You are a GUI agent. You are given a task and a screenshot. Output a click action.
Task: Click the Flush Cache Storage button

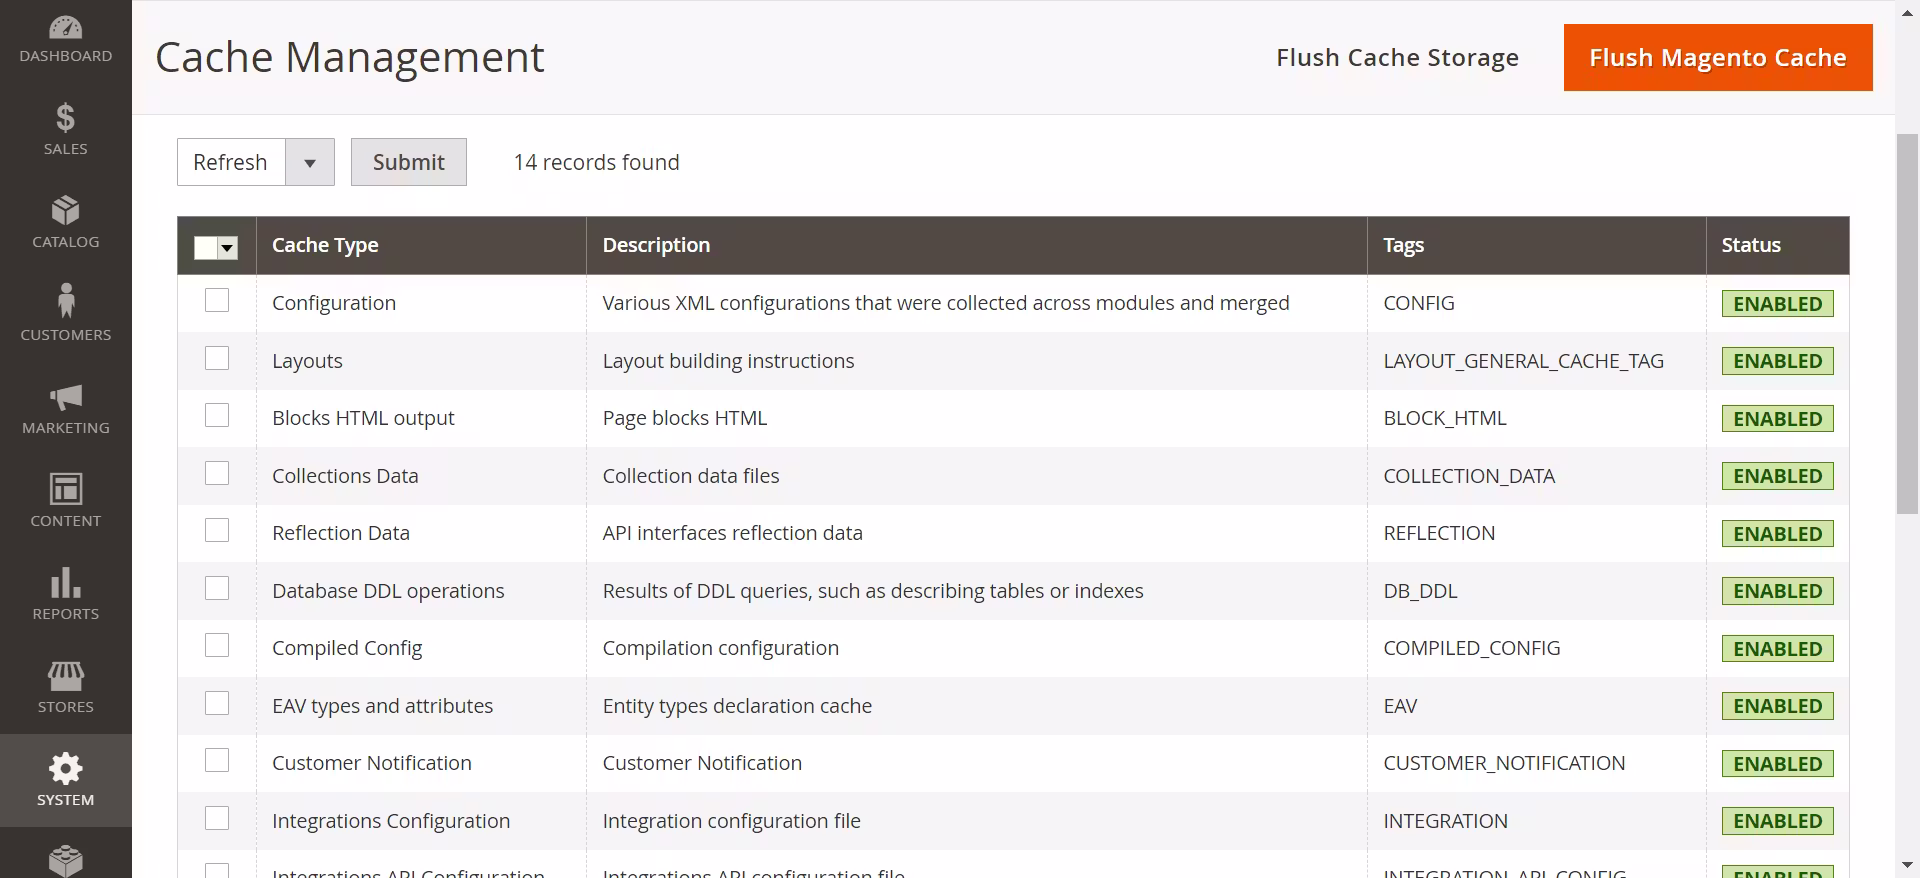point(1397,58)
